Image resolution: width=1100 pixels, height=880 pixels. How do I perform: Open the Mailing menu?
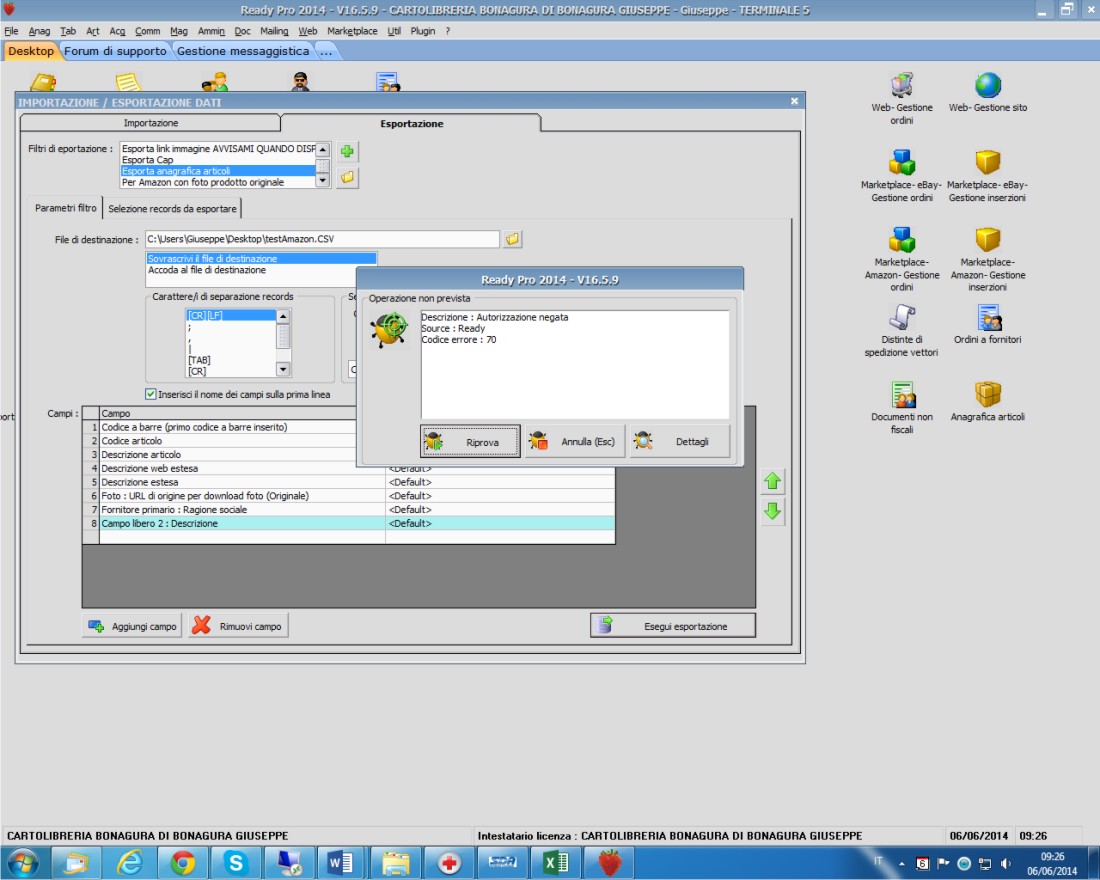pyautogui.click(x=274, y=31)
